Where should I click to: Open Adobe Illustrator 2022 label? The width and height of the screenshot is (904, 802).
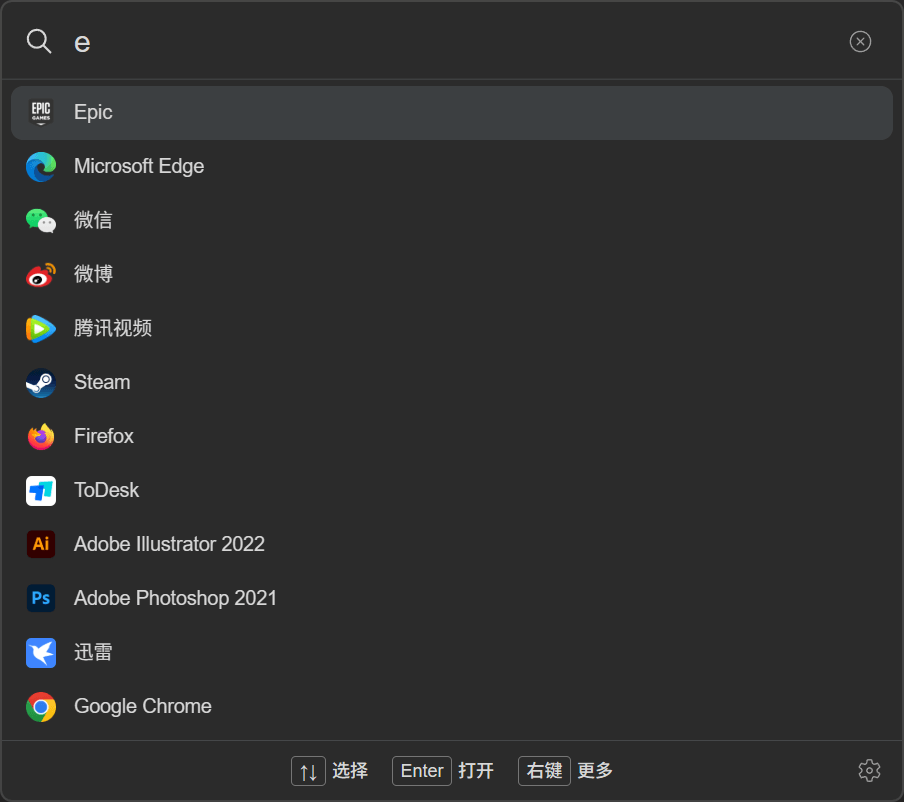coord(170,544)
